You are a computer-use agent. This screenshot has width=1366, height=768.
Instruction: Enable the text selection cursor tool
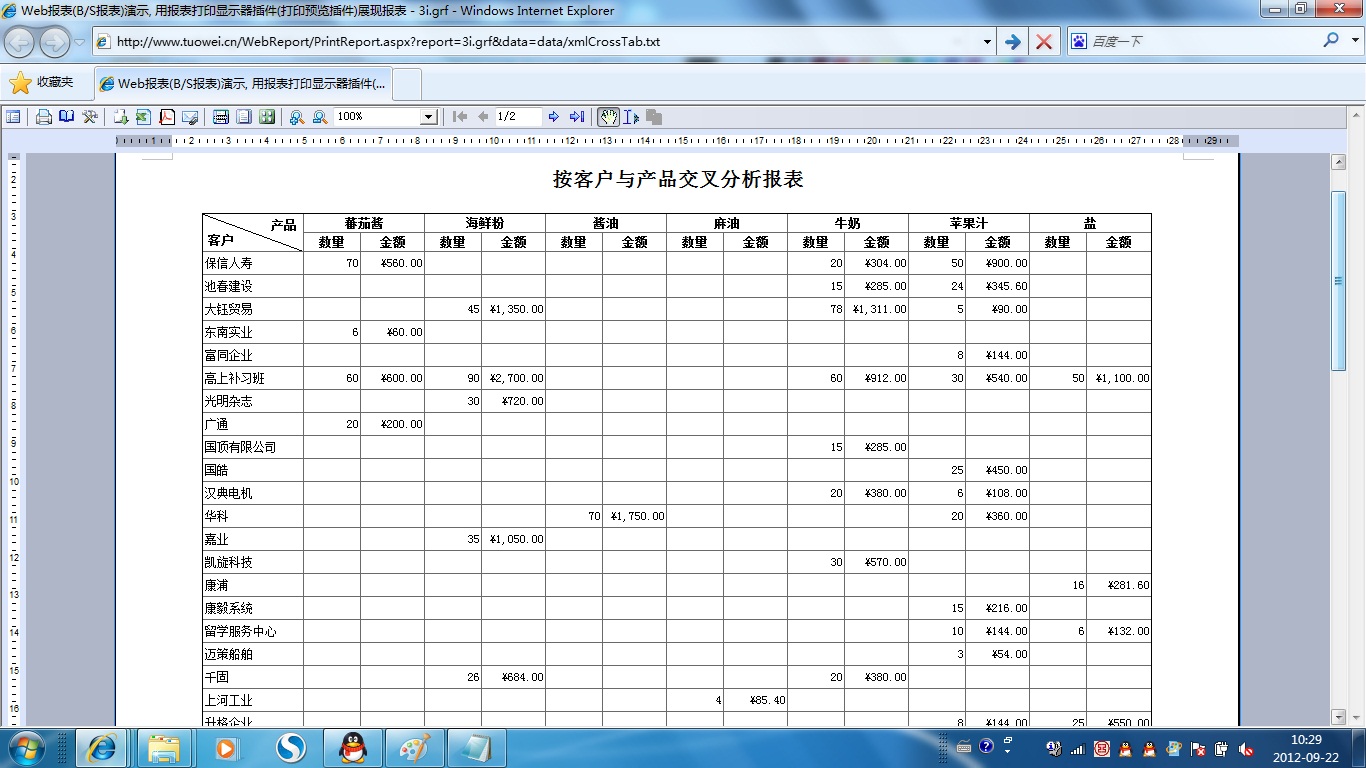[x=631, y=117]
